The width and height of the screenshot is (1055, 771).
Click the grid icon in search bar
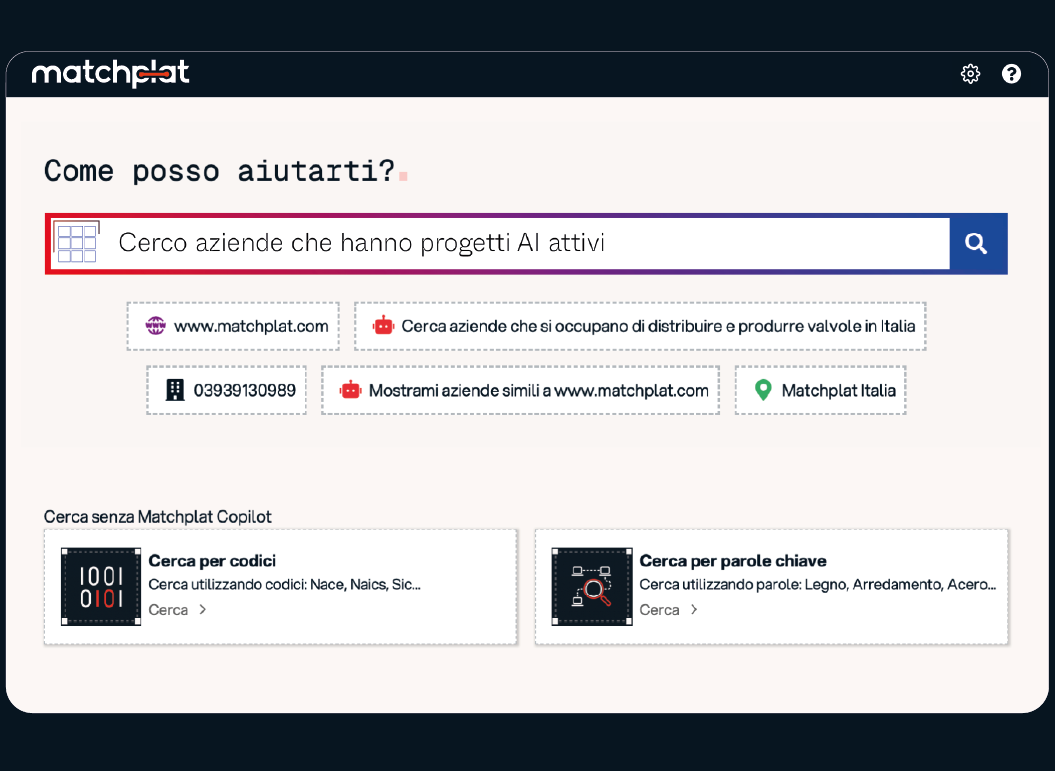tap(77, 243)
